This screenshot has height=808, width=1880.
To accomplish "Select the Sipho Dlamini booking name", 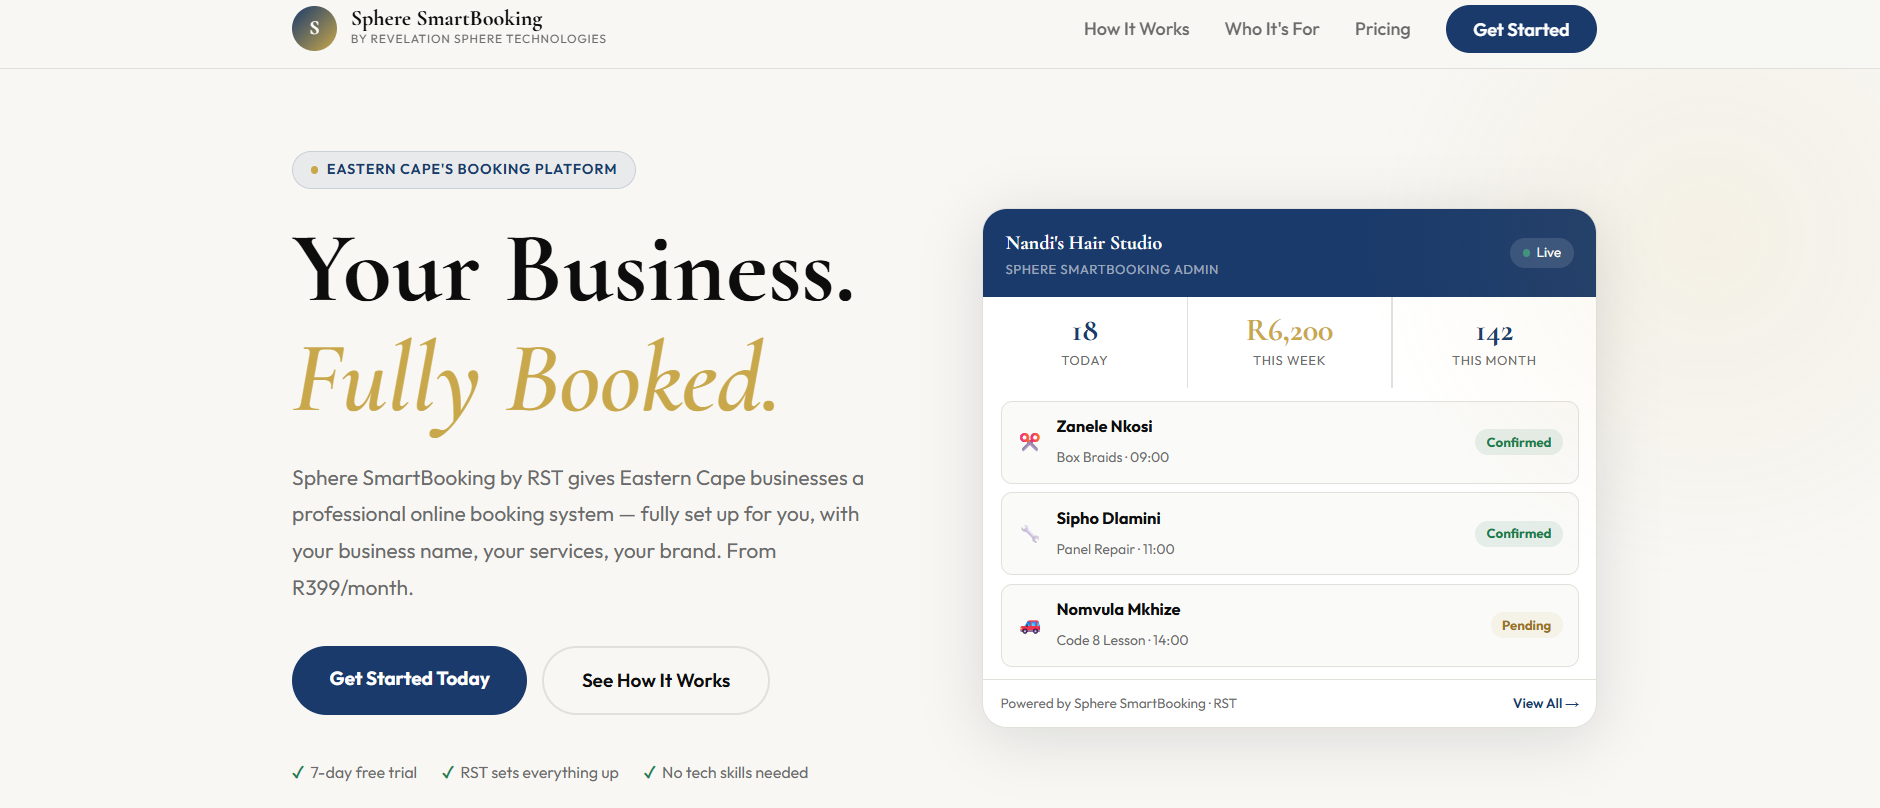I will coord(1108,518).
